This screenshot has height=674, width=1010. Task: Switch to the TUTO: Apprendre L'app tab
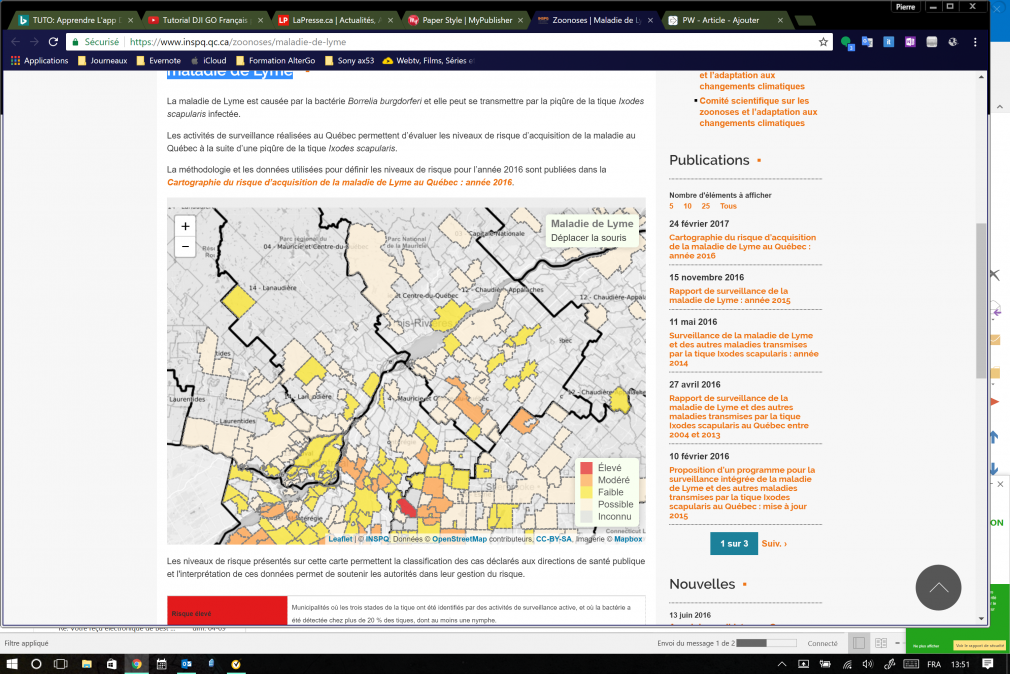(x=74, y=20)
